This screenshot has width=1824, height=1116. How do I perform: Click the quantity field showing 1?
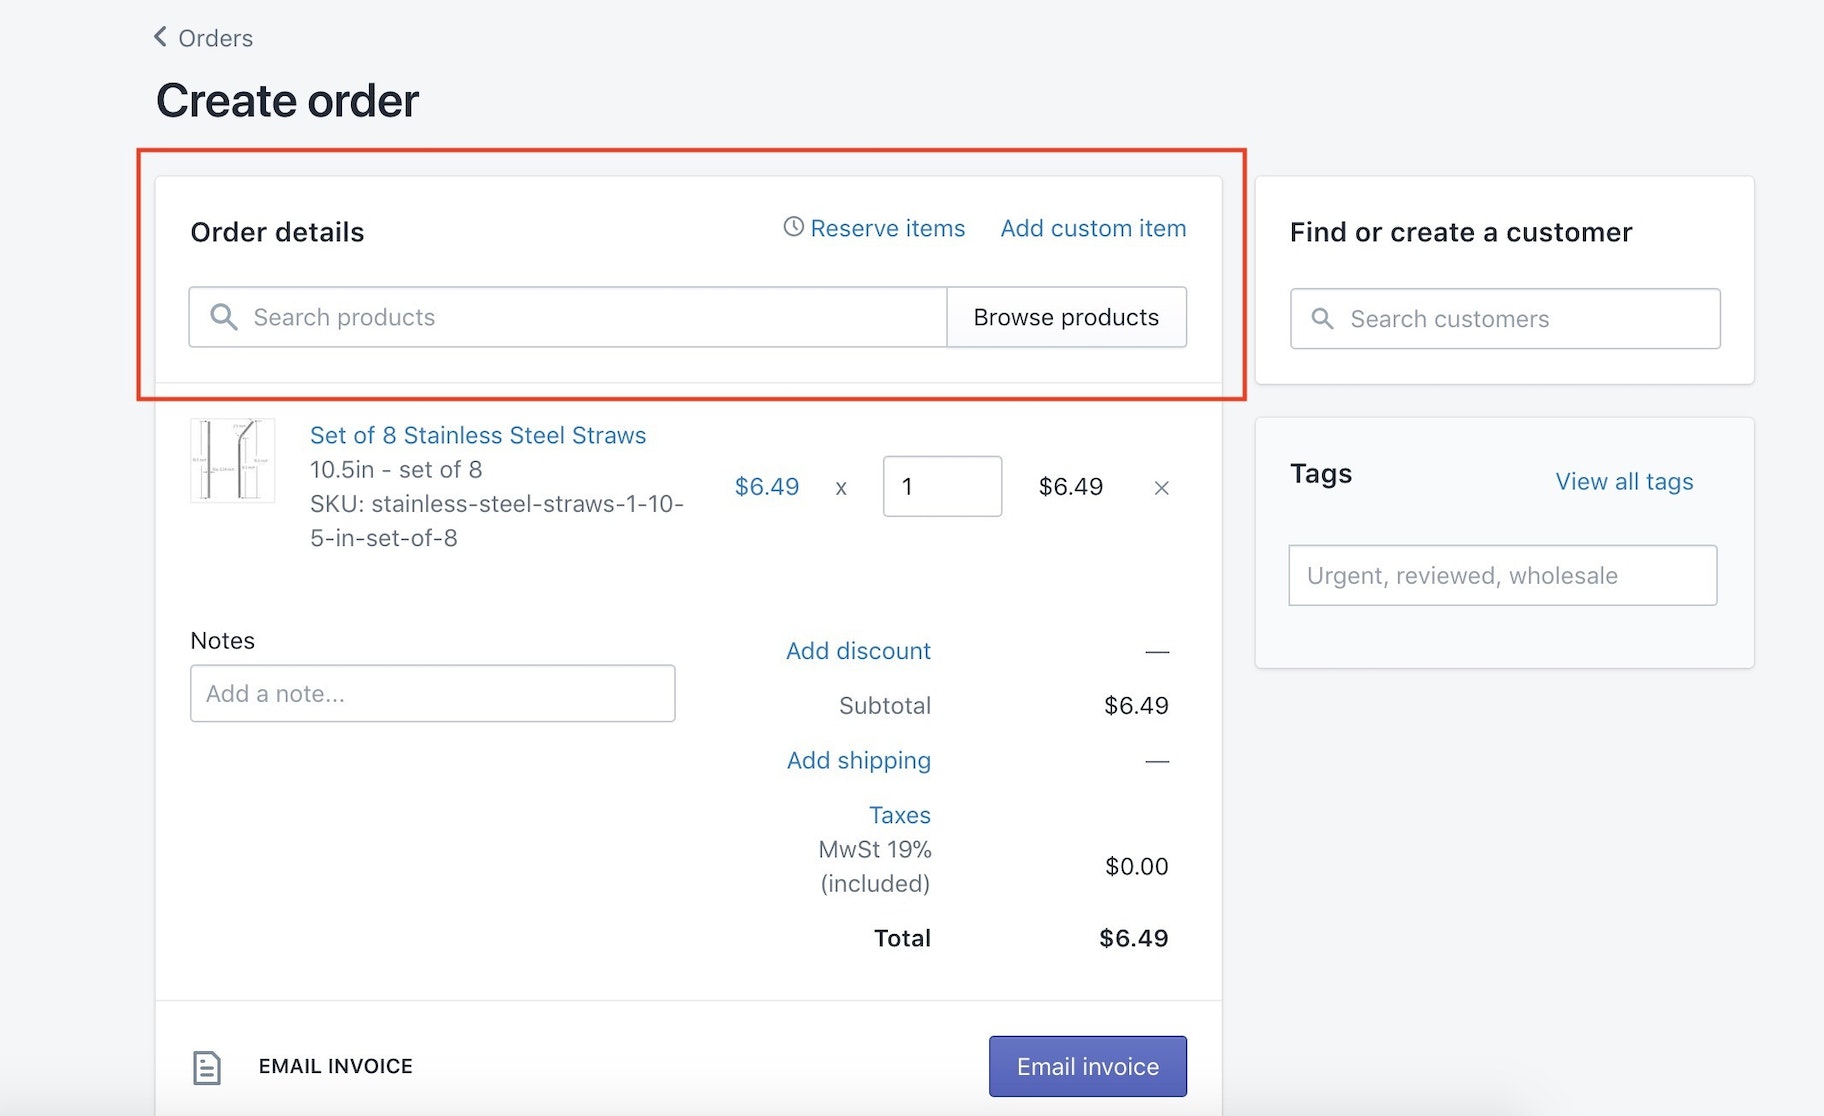pyautogui.click(x=942, y=487)
